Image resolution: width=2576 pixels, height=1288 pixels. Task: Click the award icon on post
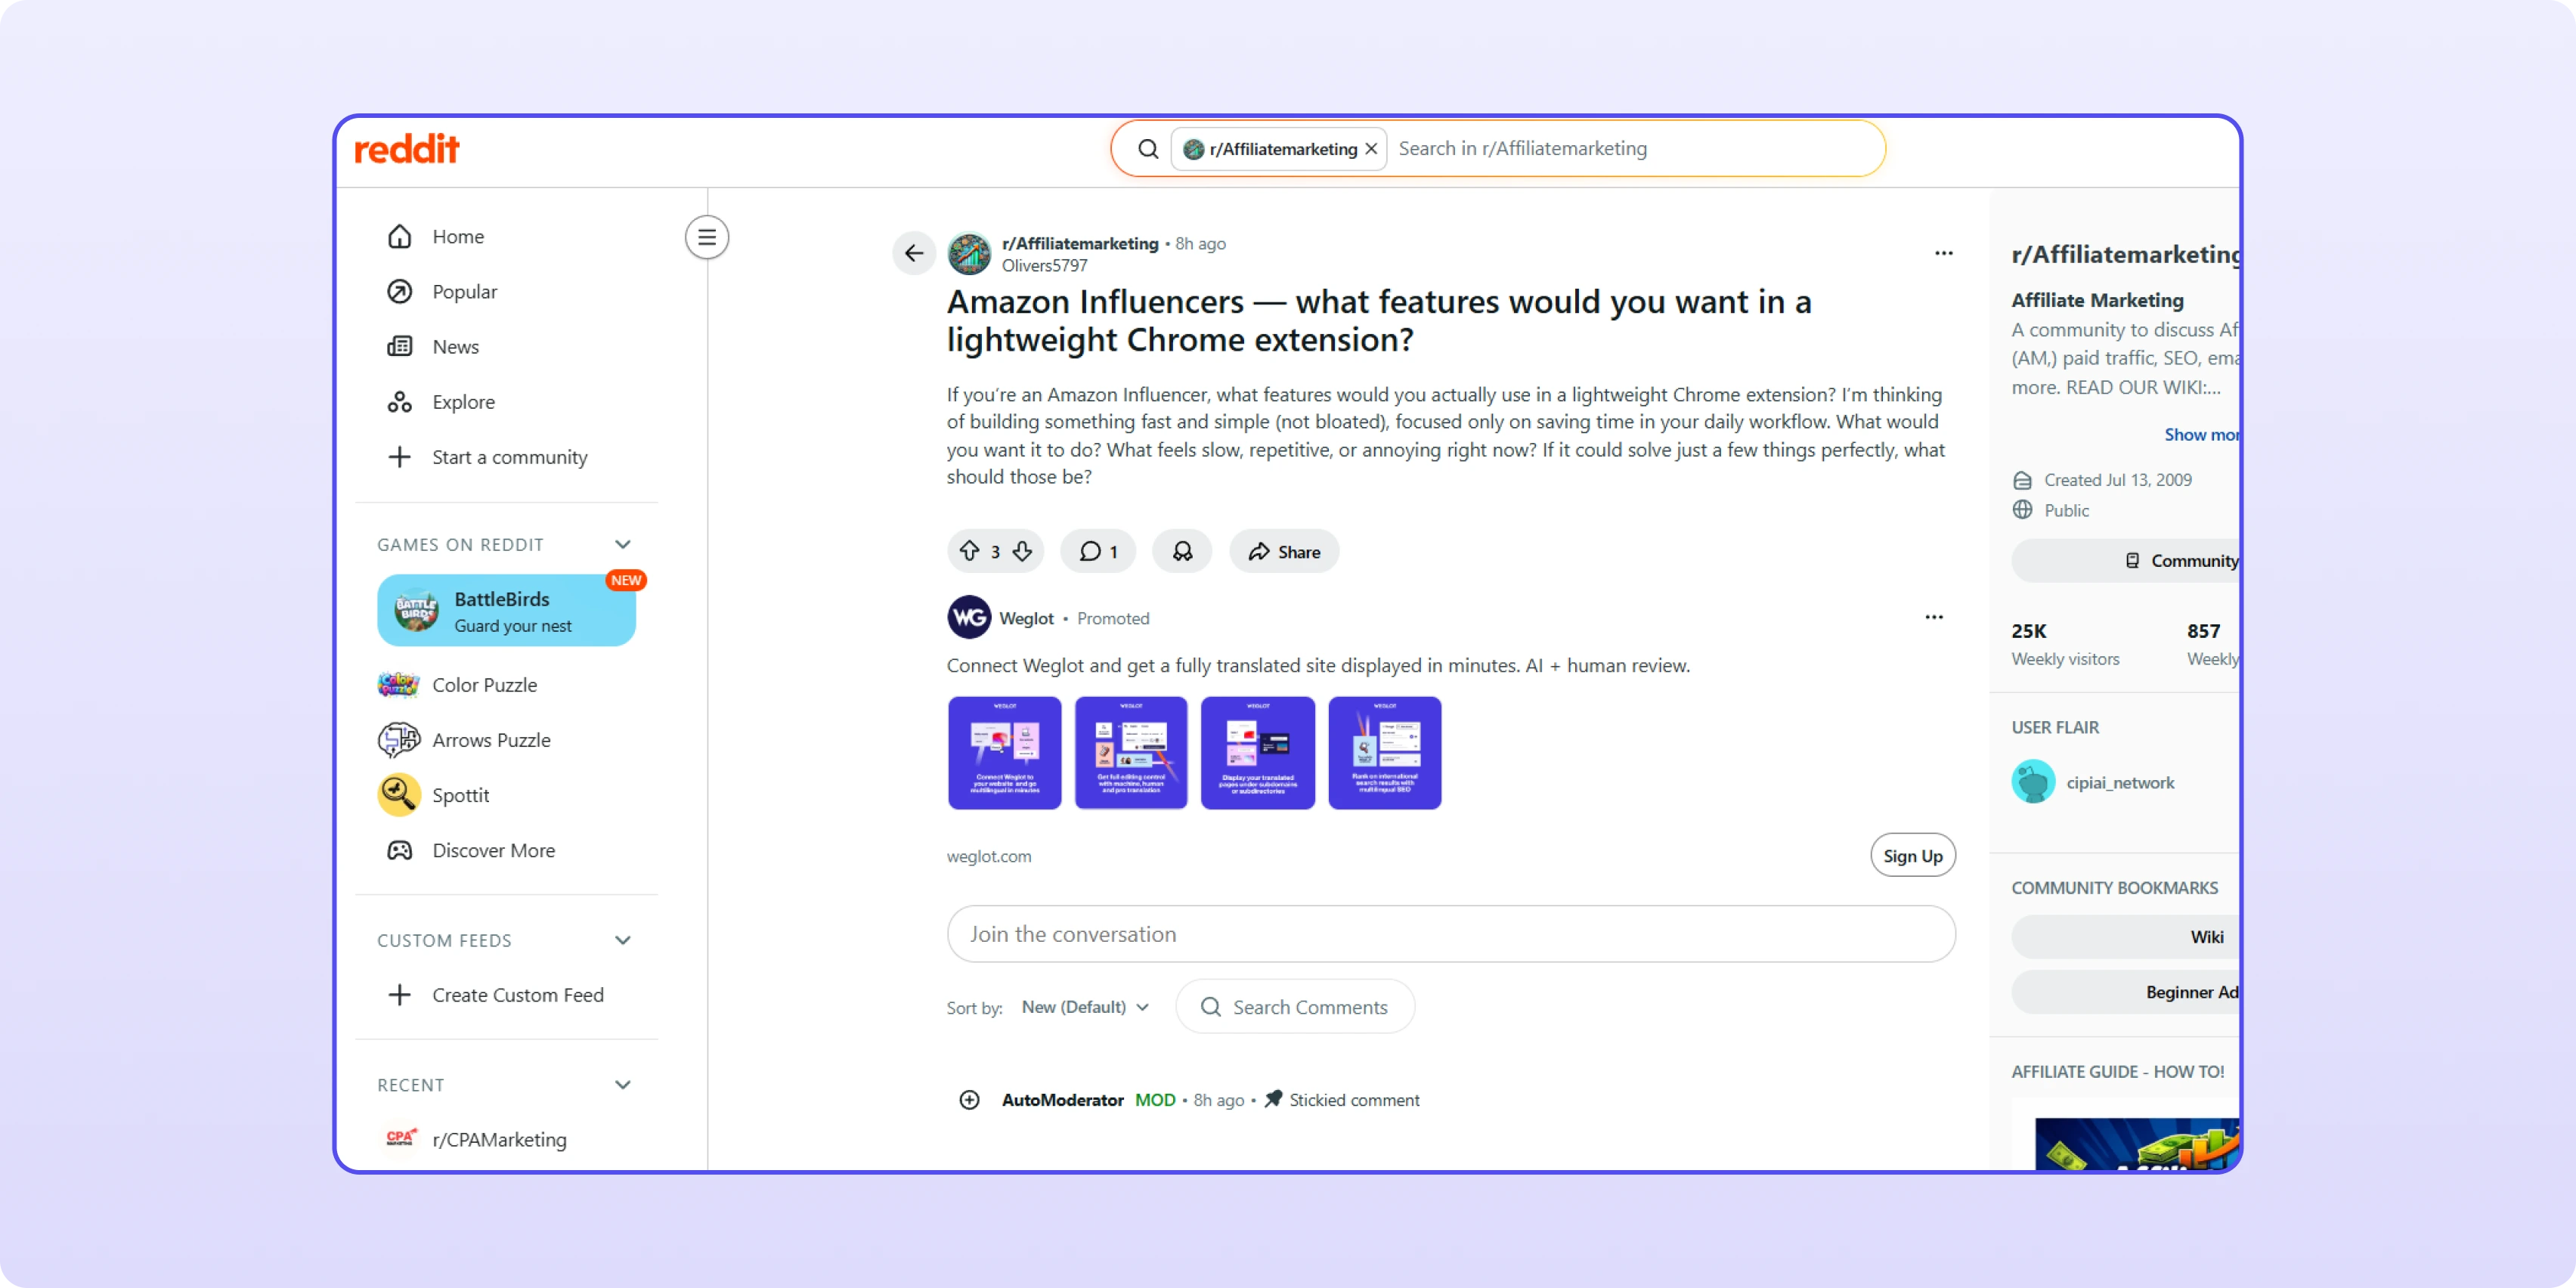pos(1182,551)
